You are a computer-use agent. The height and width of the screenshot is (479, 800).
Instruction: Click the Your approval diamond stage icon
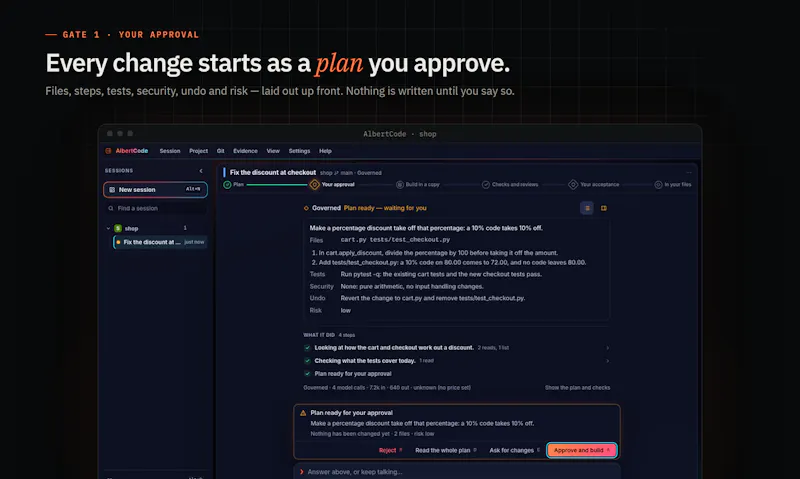(314, 185)
